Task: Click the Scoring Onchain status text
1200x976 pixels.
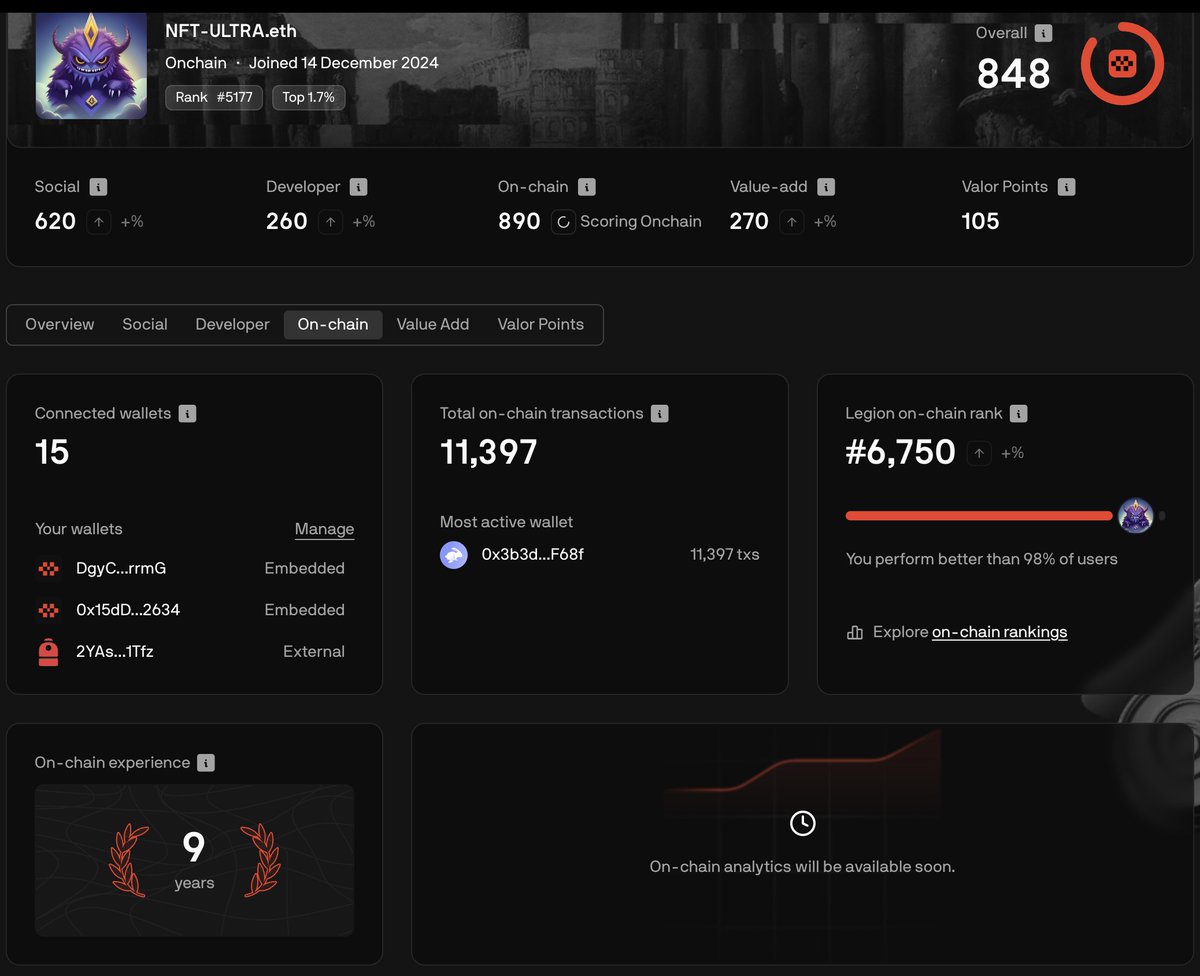Action: tap(641, 222)
